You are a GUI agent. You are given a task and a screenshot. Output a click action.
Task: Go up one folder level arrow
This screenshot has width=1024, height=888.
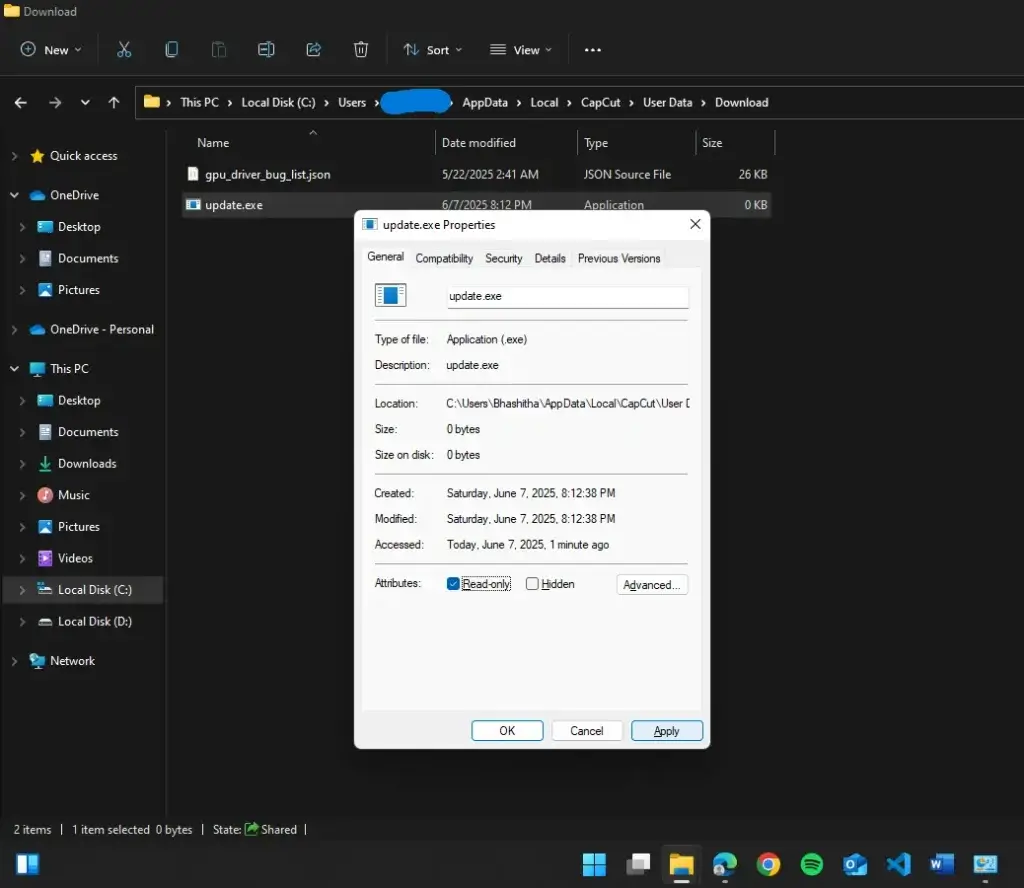(114, 103)
